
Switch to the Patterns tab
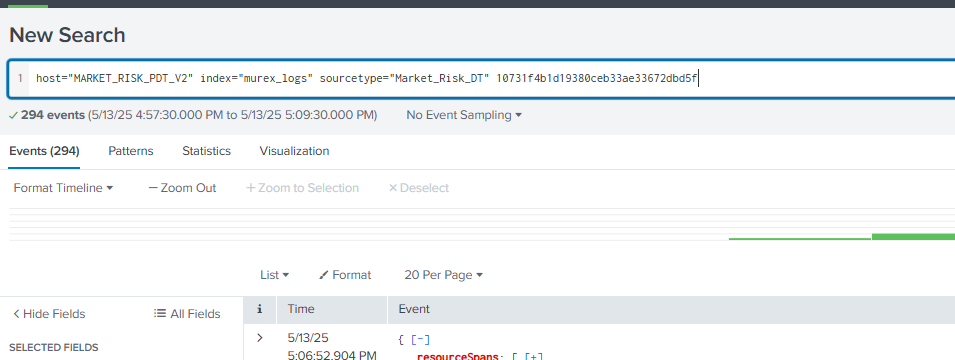click(x=131, y=151)
